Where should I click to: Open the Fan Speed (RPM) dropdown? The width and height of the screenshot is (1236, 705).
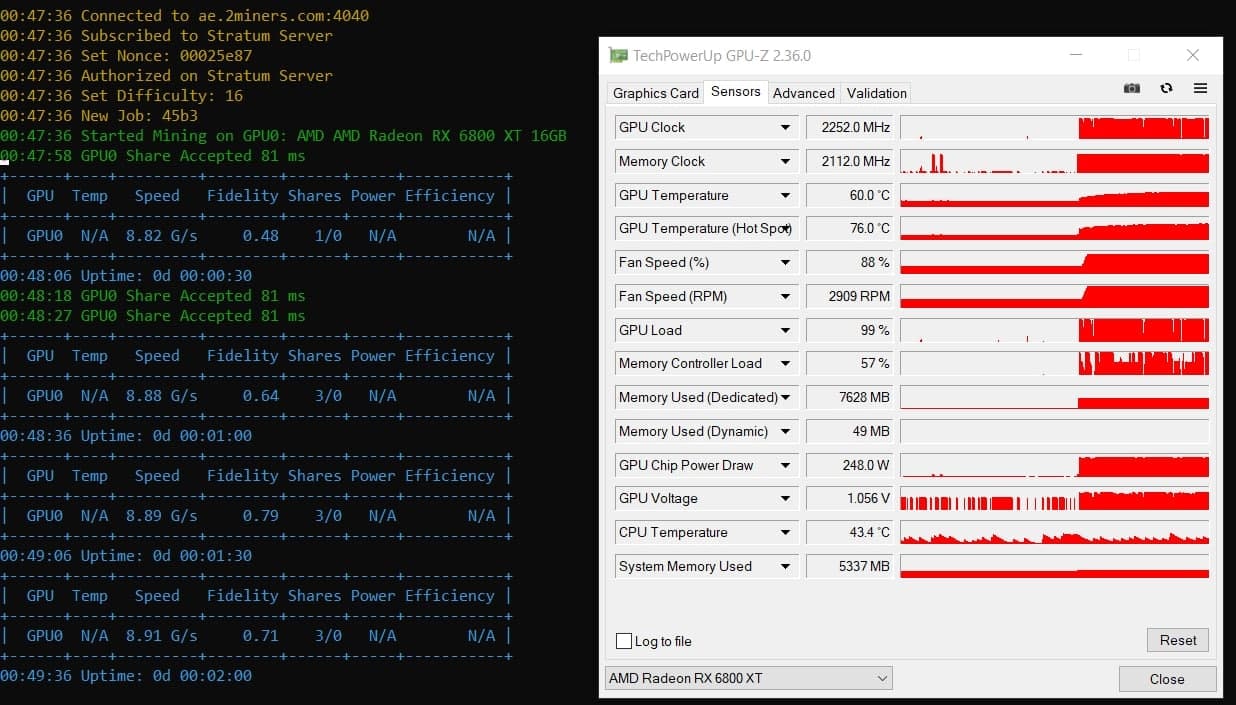(785, 296)
